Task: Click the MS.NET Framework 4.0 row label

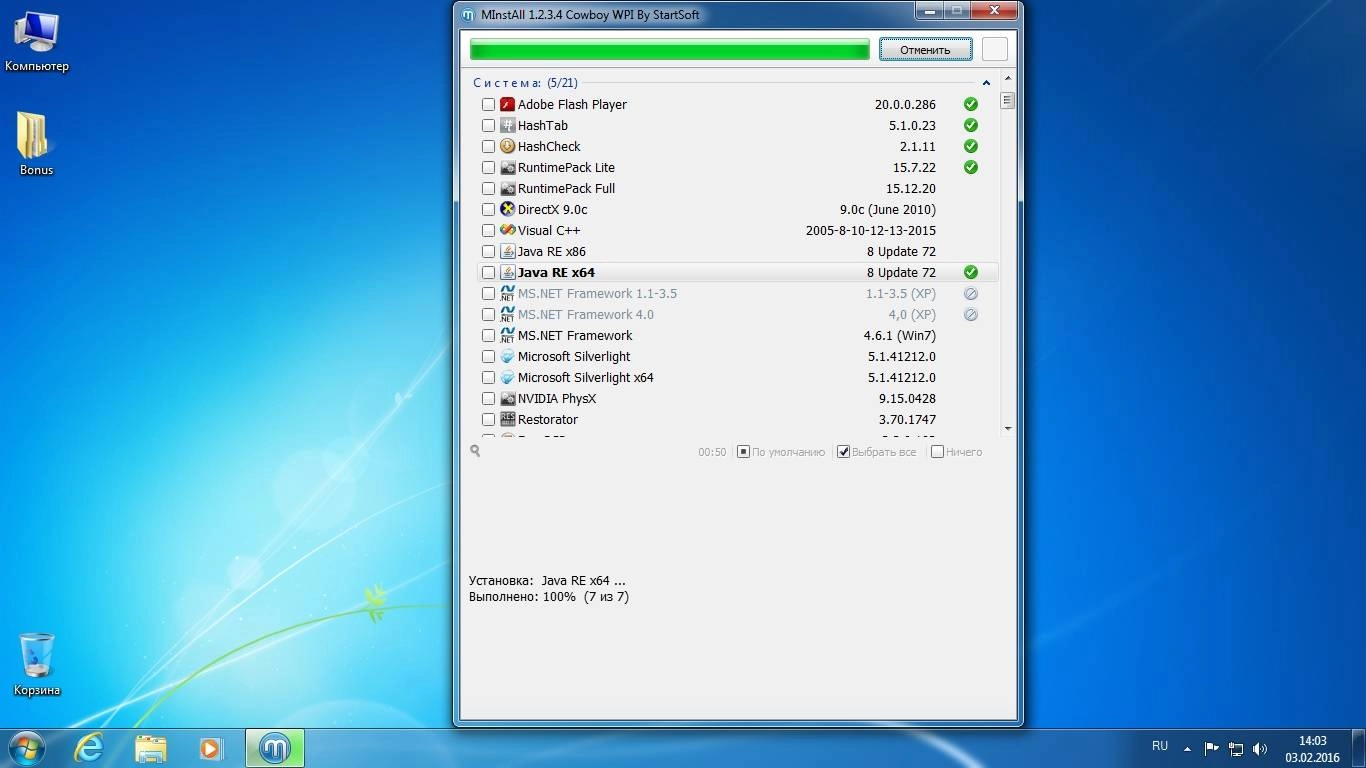Action: pyautogui.click(x=586, y=314)
